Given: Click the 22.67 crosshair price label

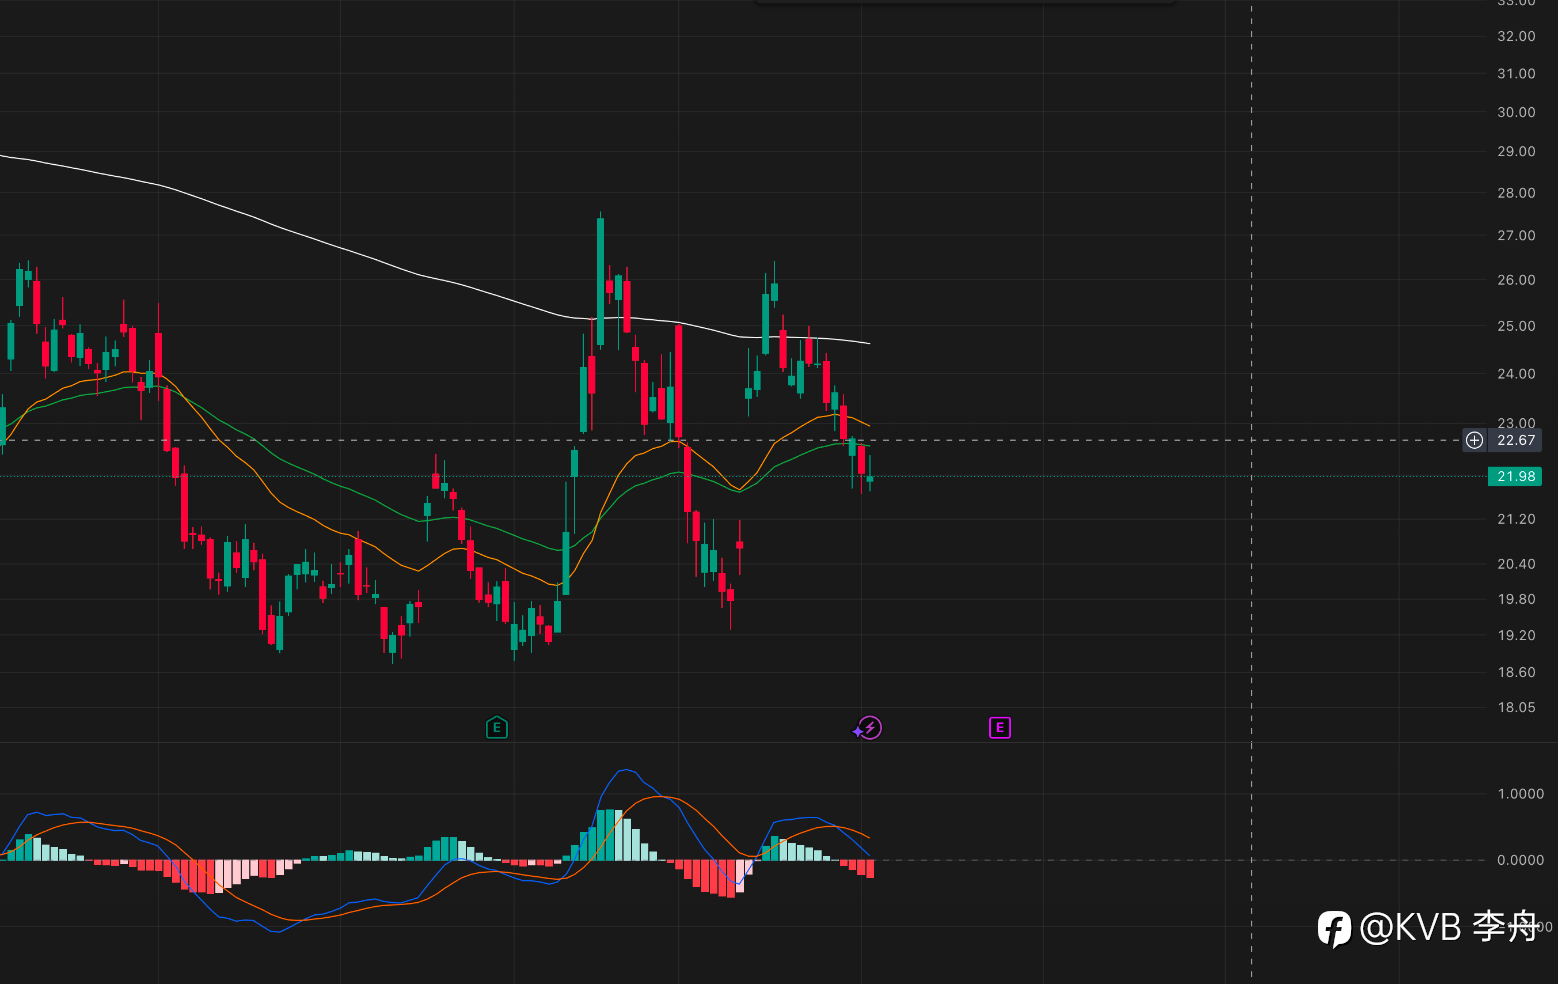Looking at the screenshot, I should (x=1516, y=440).
